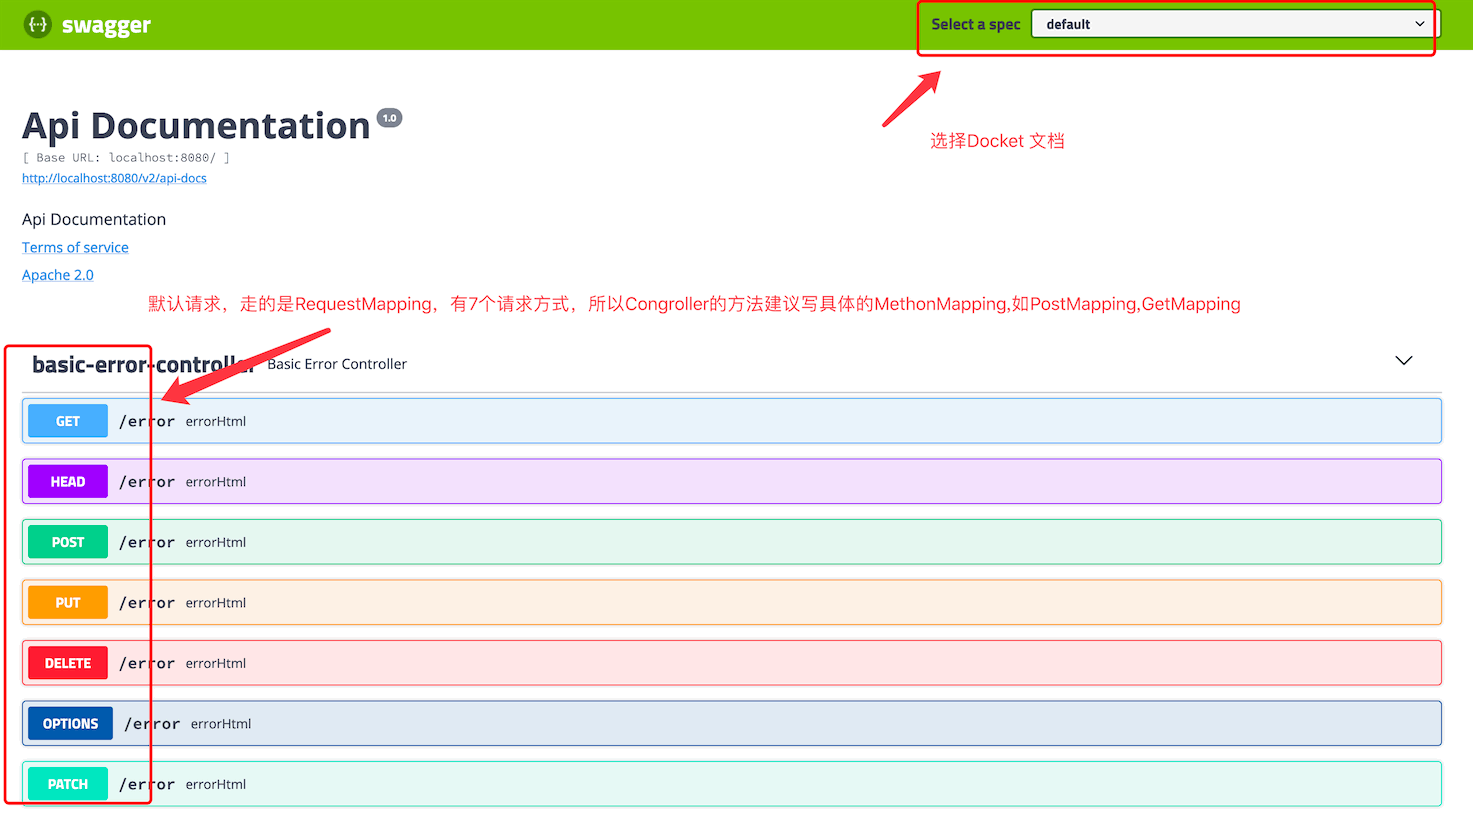The width and height of the screenshot is (1473, 813).
Task: Click the errorHtml summary in OPTIONS row
Action: point(221,724)
